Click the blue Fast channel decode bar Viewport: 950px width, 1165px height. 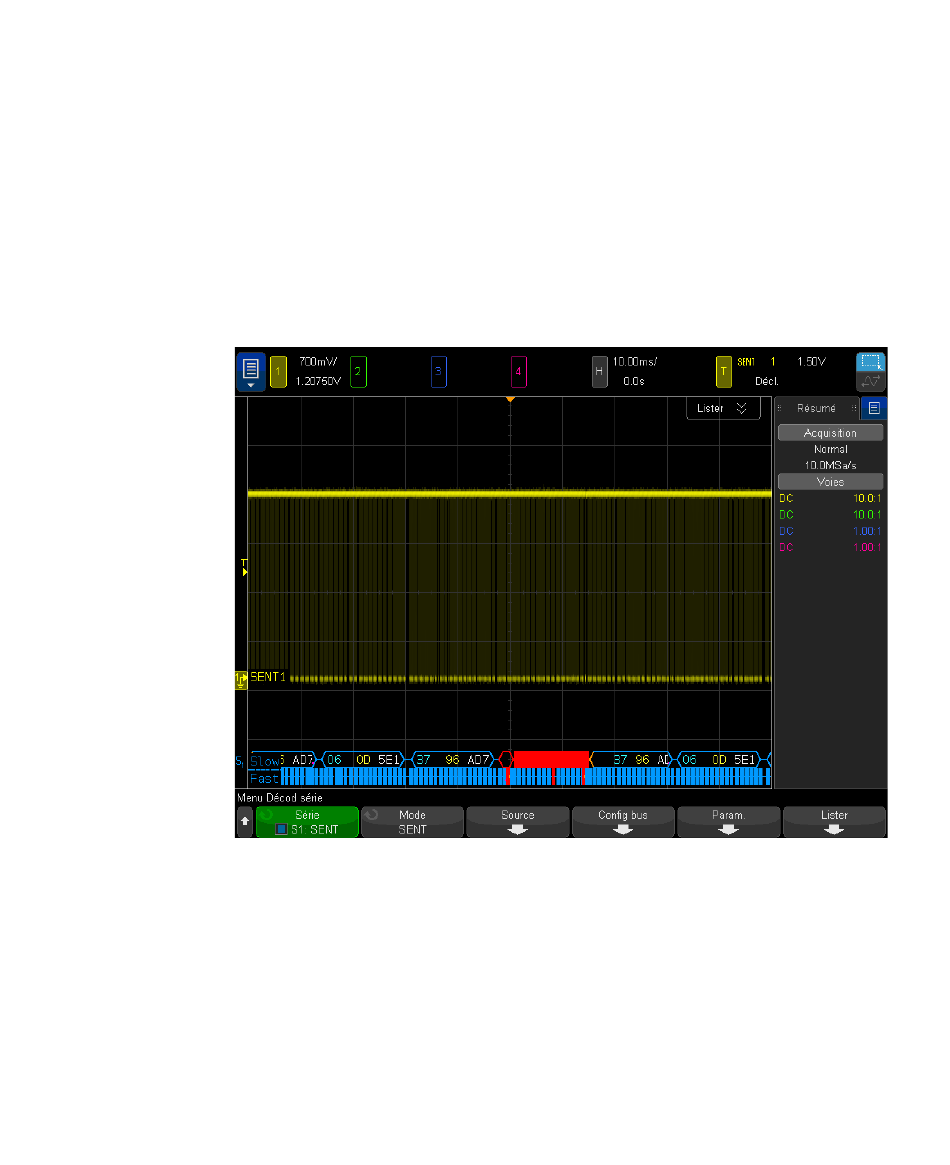(525, 777)
